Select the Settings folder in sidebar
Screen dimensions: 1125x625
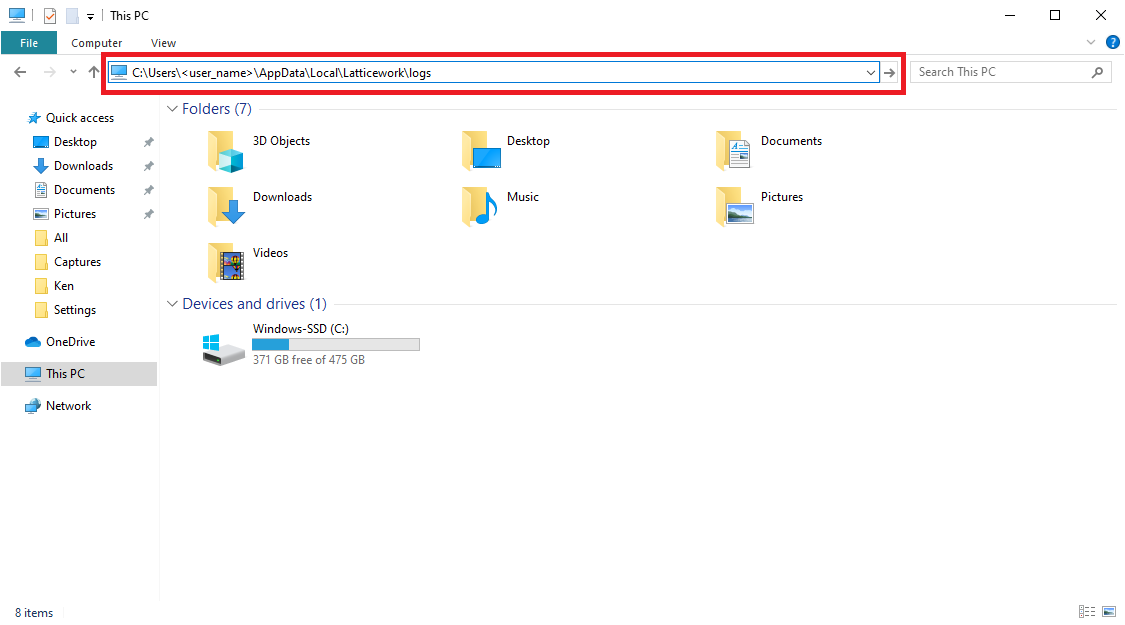75,310
